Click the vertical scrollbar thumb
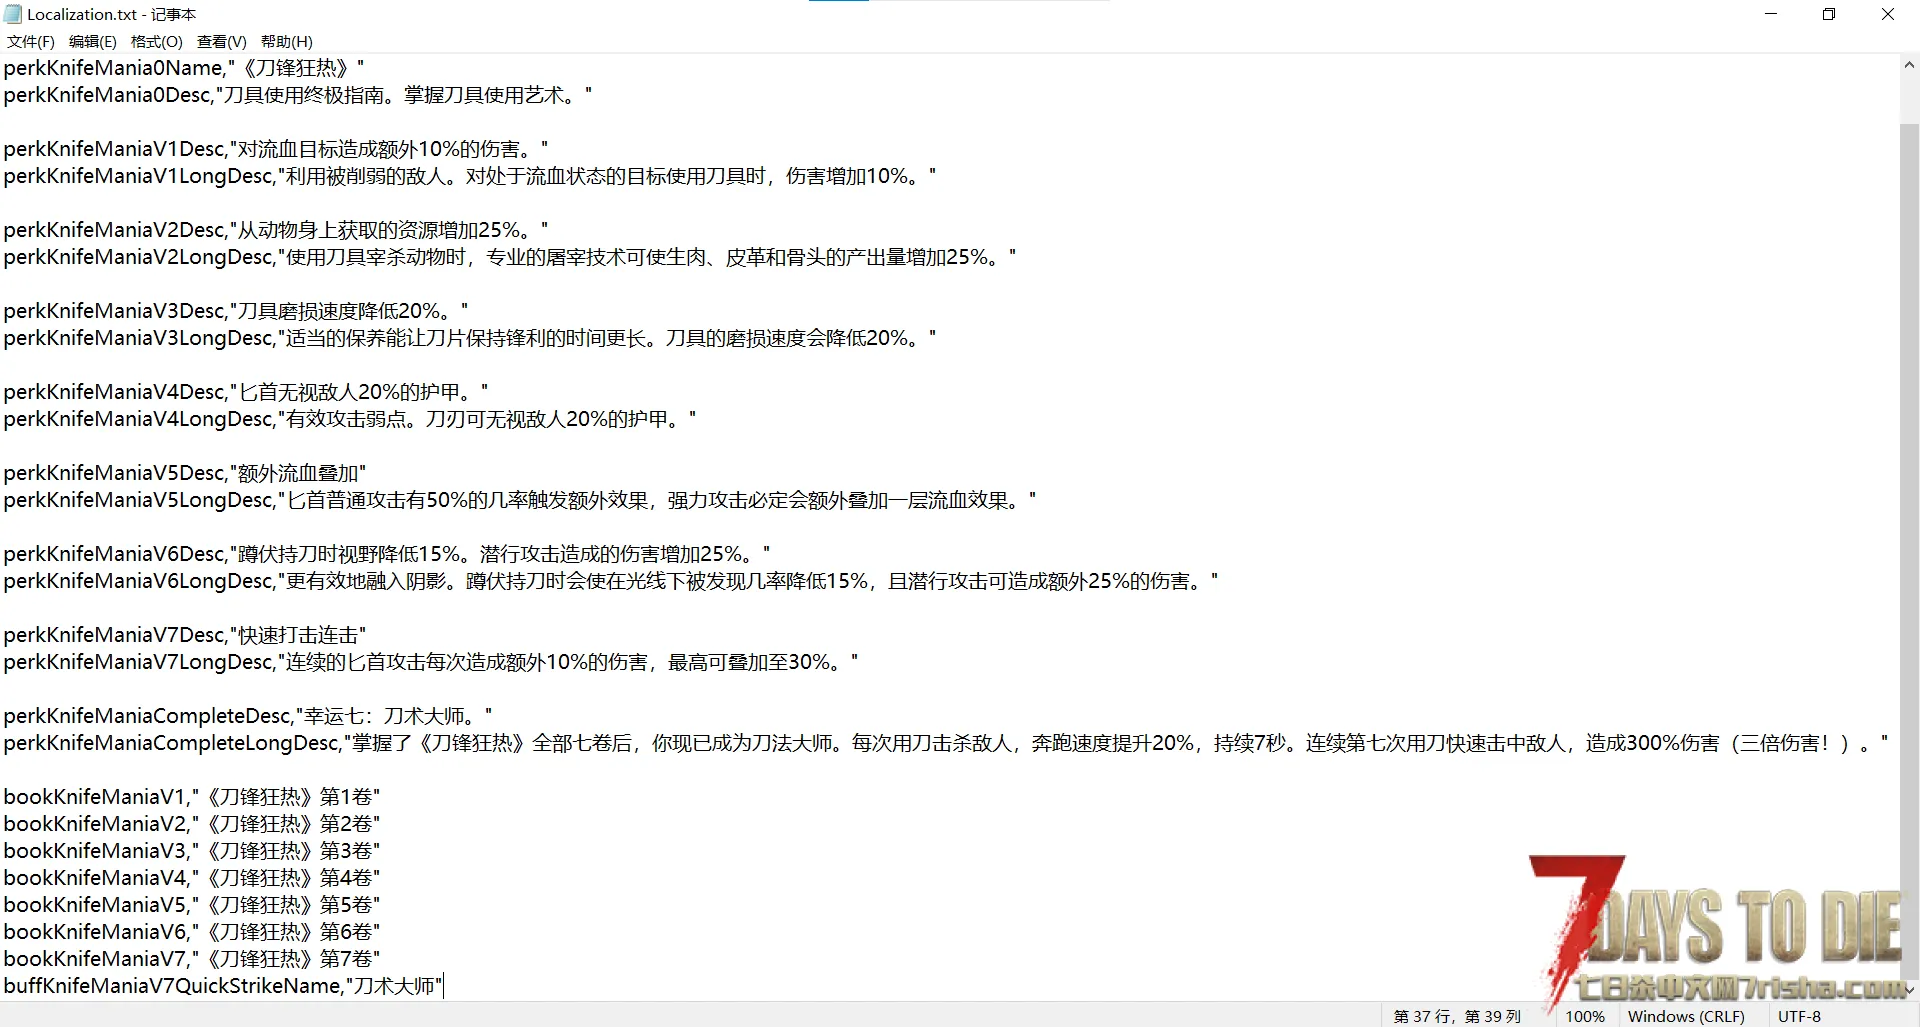Screen dimensions: 1920x1027 click(1908, 500)
